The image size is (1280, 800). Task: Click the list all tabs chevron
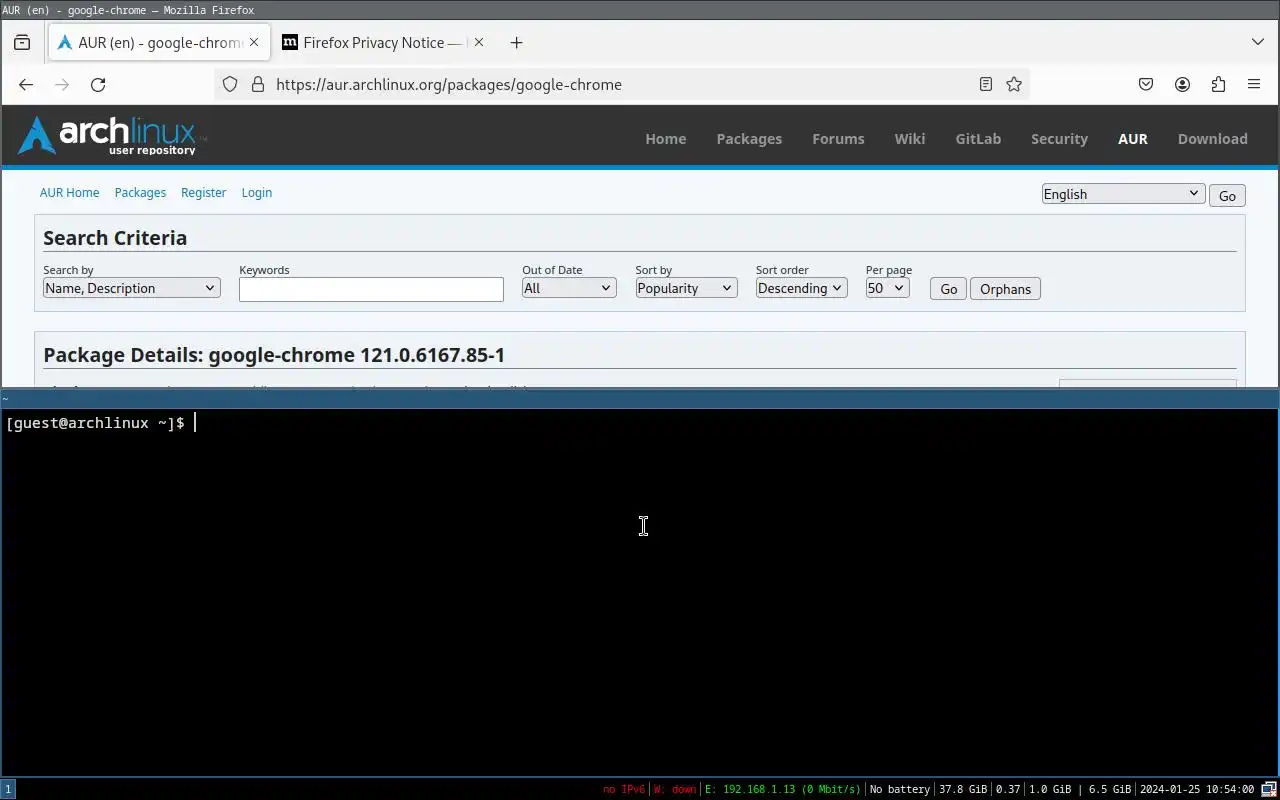point(1258,43)
